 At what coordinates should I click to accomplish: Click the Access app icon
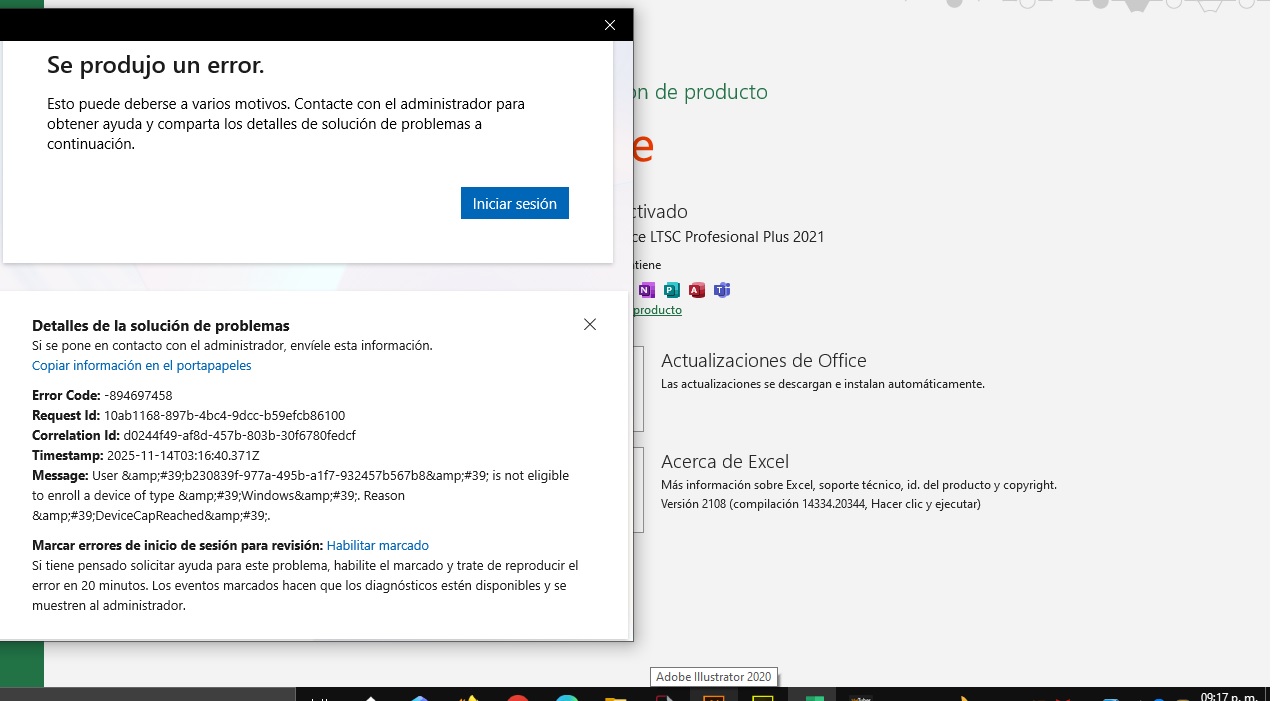[x=697, y=290]
